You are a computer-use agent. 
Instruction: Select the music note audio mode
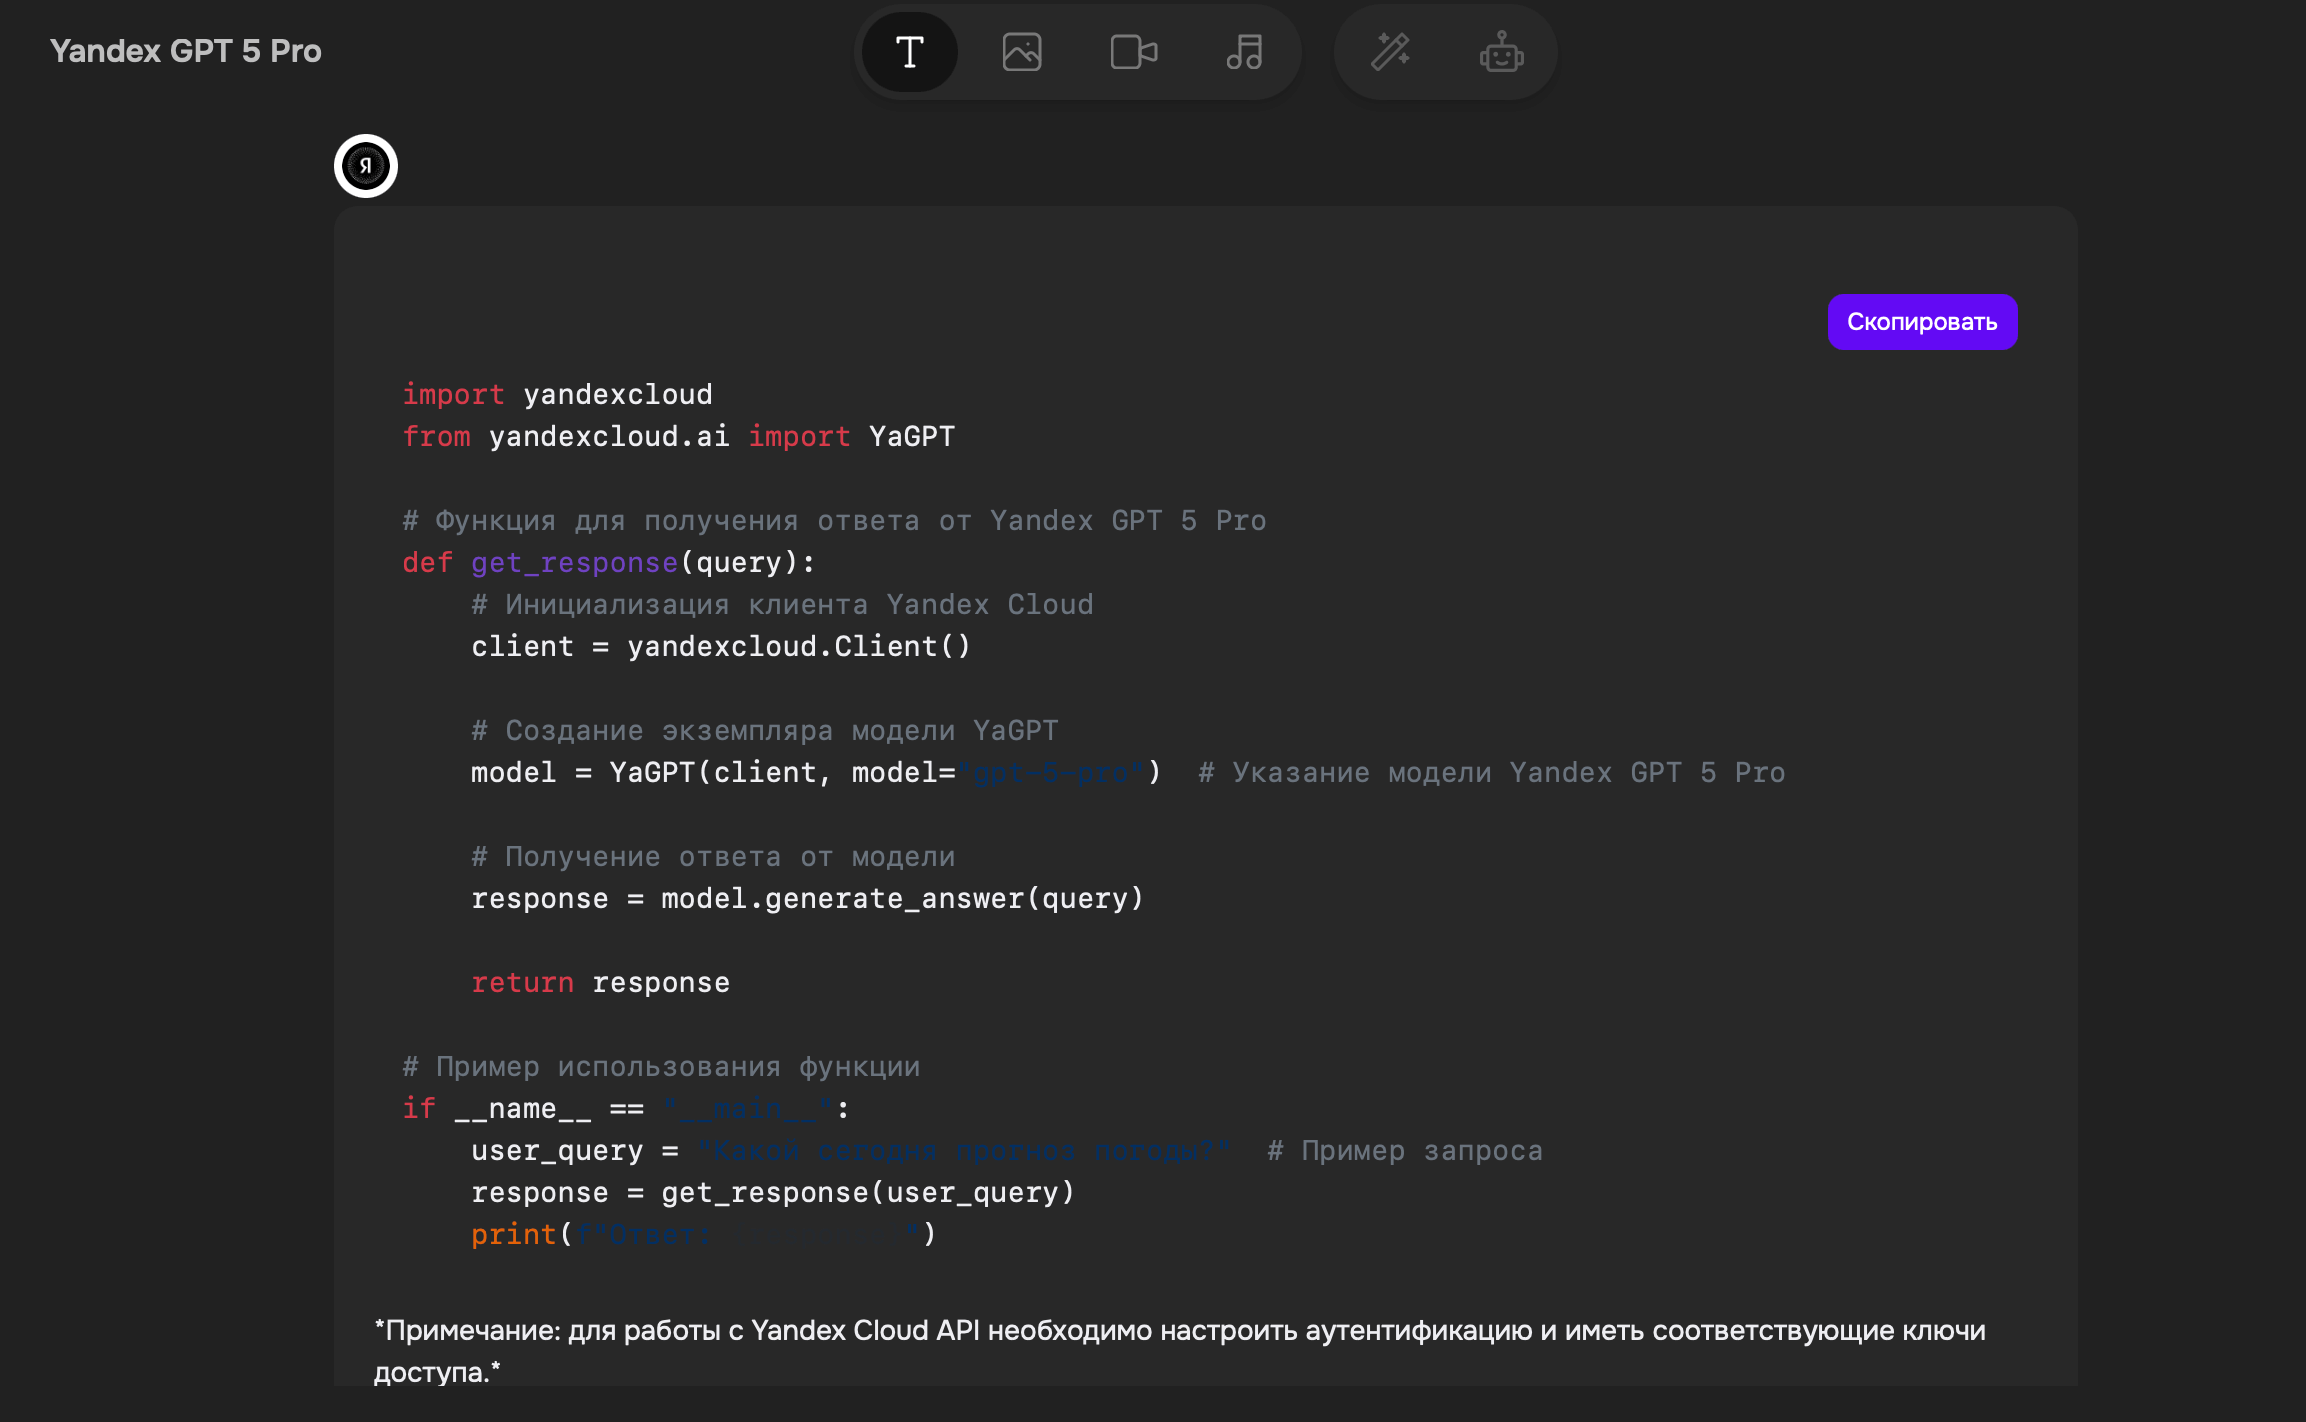(1244, 52)
